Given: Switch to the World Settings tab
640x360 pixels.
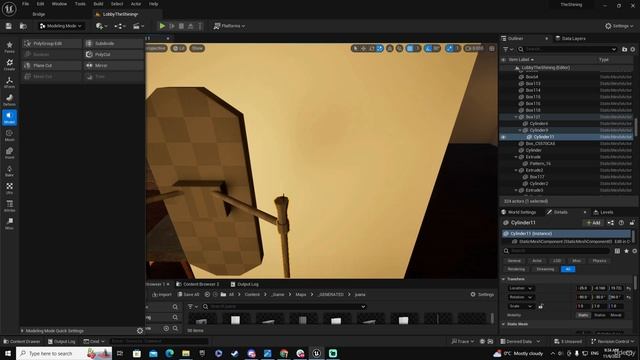Looking at the screenshot, I should click(x=519, y=212).
